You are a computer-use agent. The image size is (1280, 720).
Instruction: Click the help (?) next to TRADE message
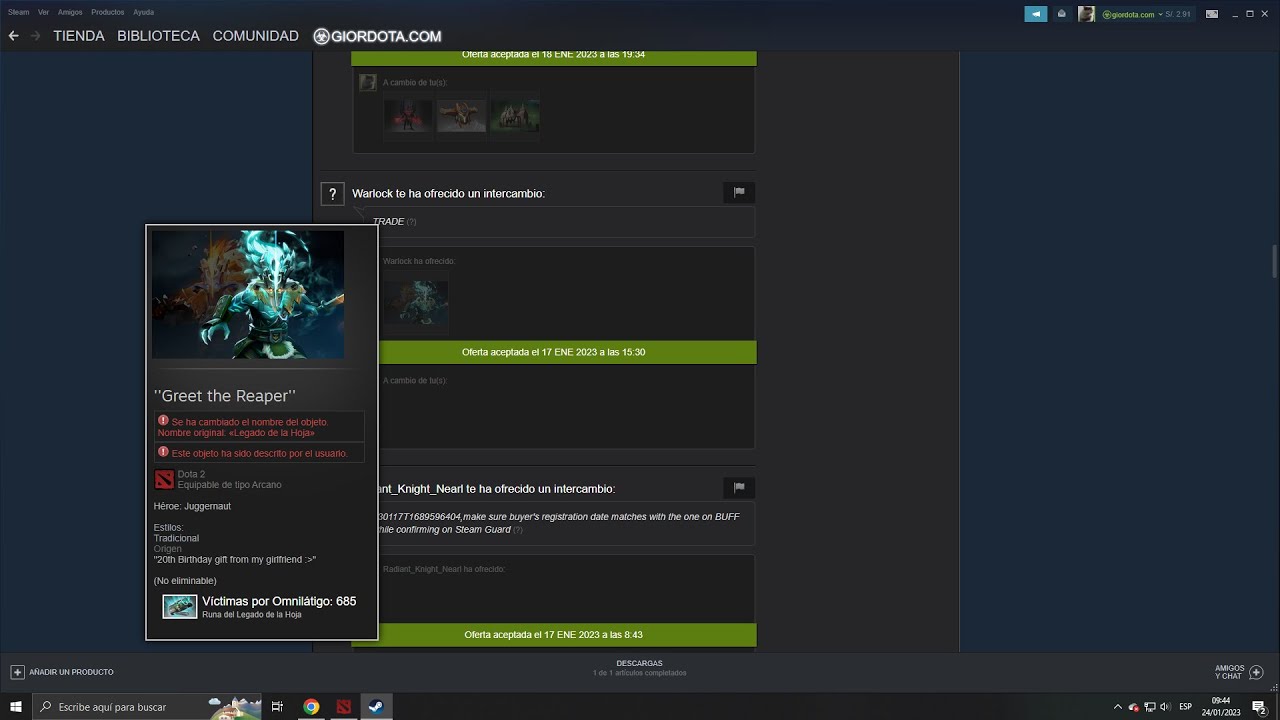point(411,222)
